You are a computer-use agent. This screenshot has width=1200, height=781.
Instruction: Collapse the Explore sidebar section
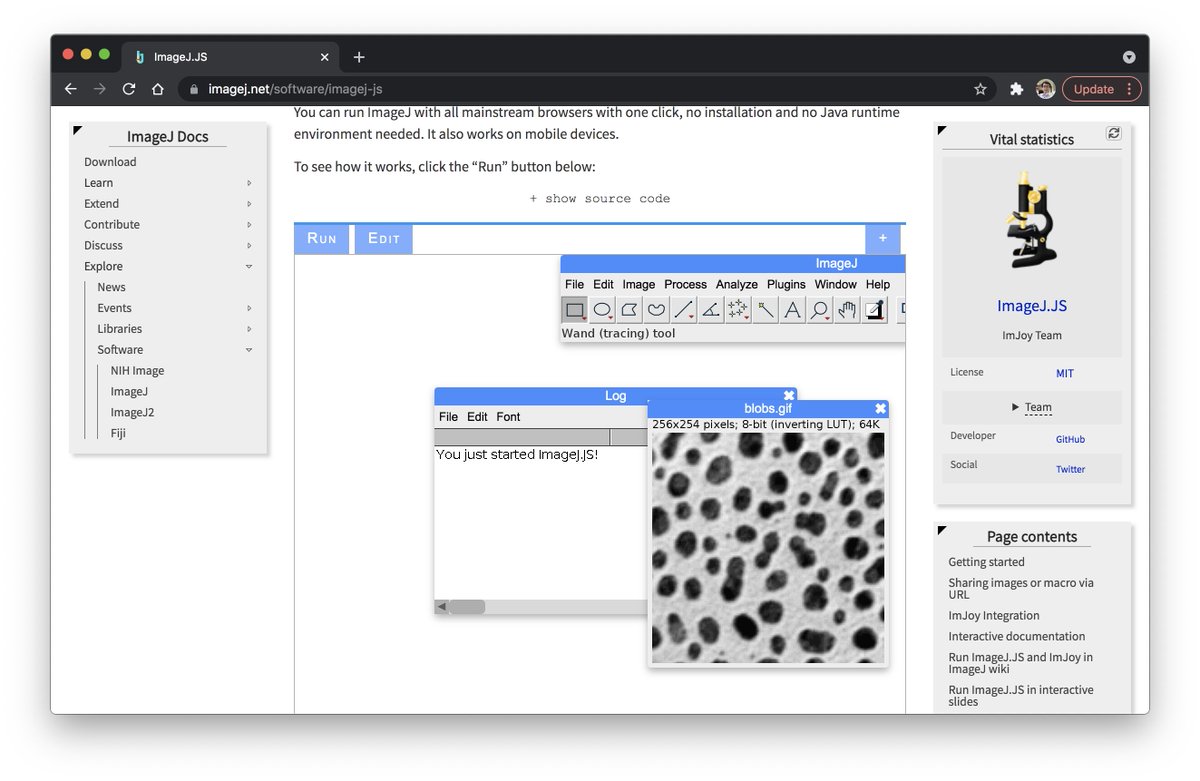point(249,267)
